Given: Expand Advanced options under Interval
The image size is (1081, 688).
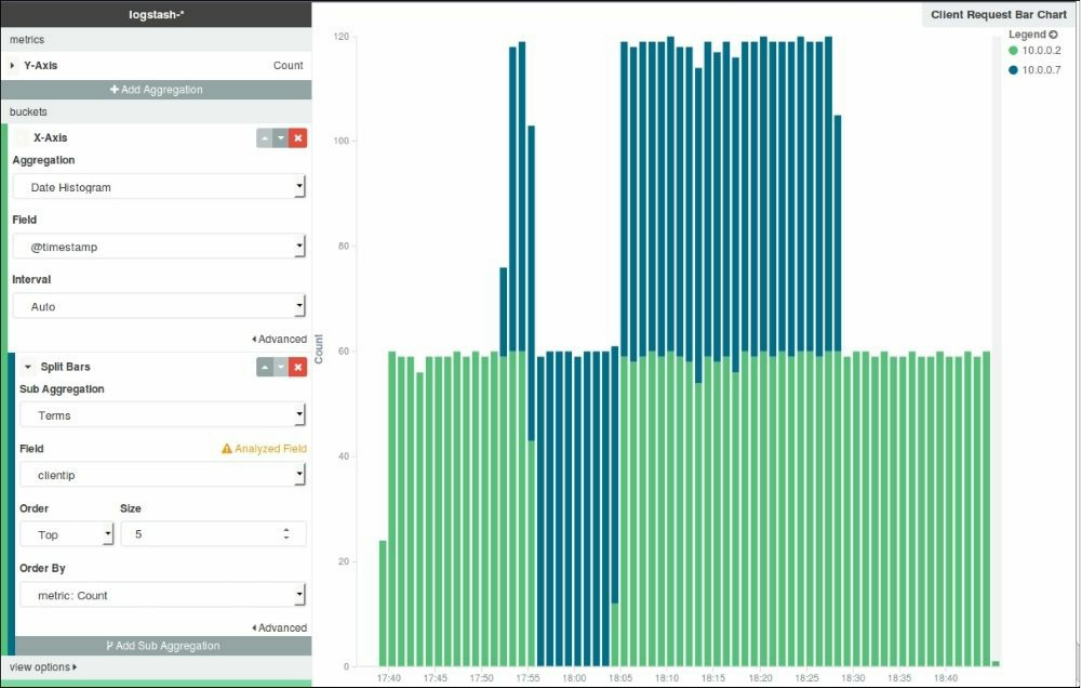Looking at the screenshot, I should click(x=279, y=339).
